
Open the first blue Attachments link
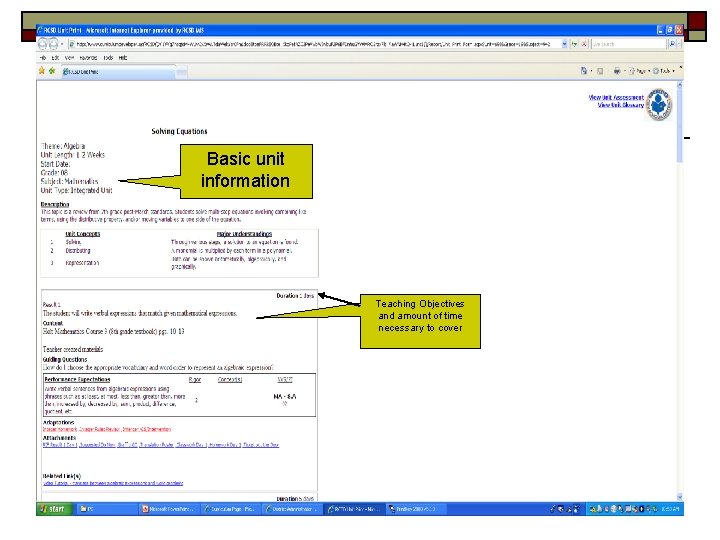point(60,445)
